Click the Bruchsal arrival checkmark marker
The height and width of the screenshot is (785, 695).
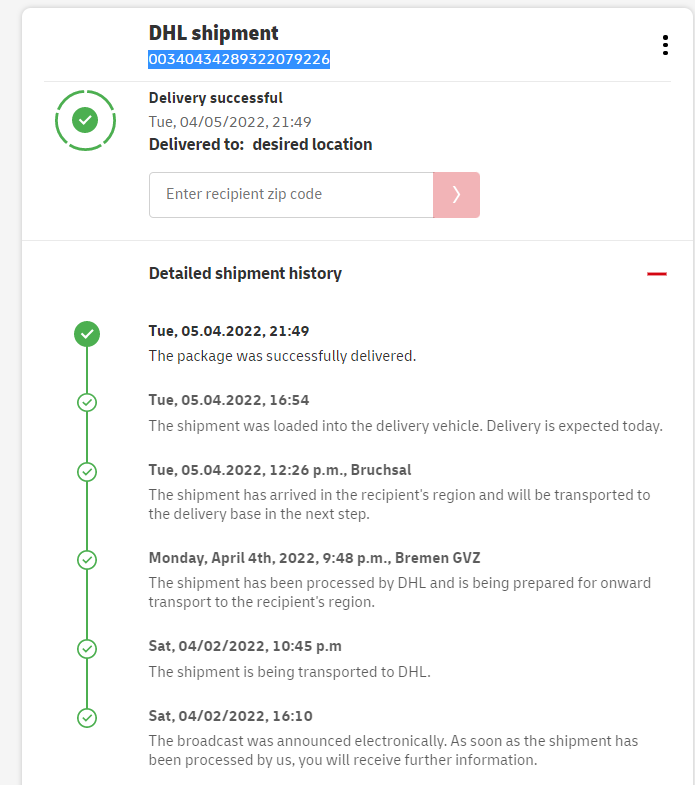(x=87, y=471)
